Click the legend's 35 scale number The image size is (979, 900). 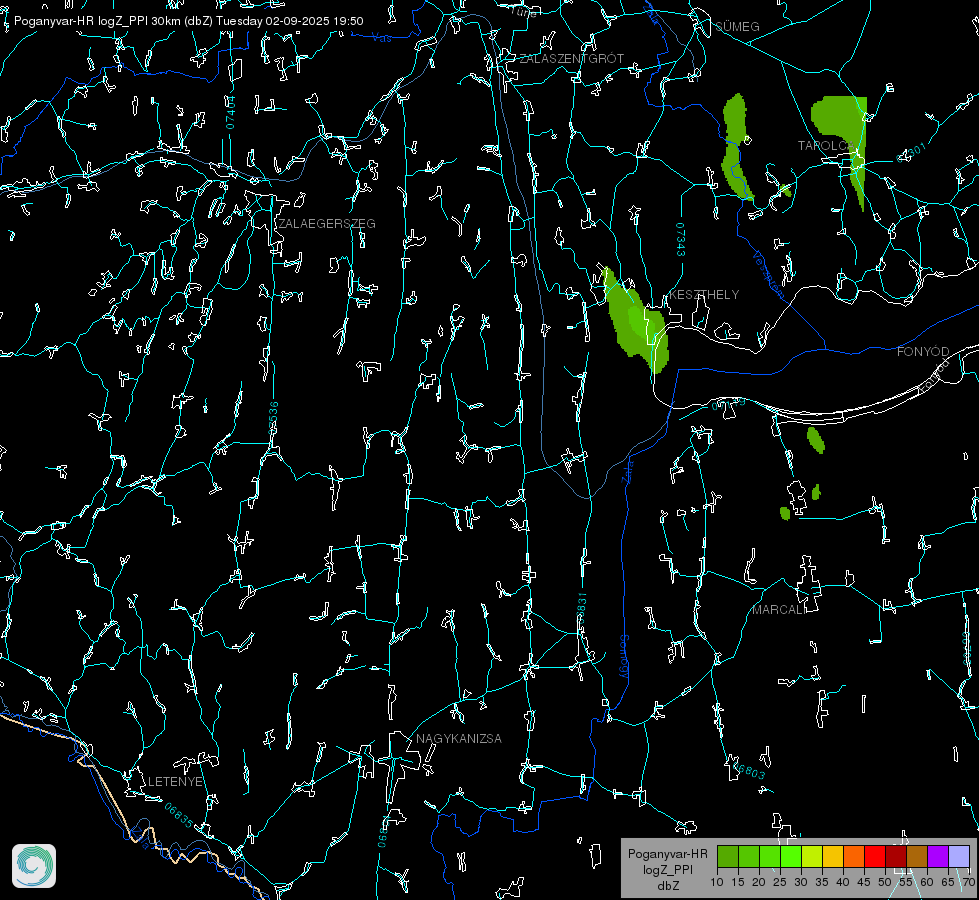point(822,883)
